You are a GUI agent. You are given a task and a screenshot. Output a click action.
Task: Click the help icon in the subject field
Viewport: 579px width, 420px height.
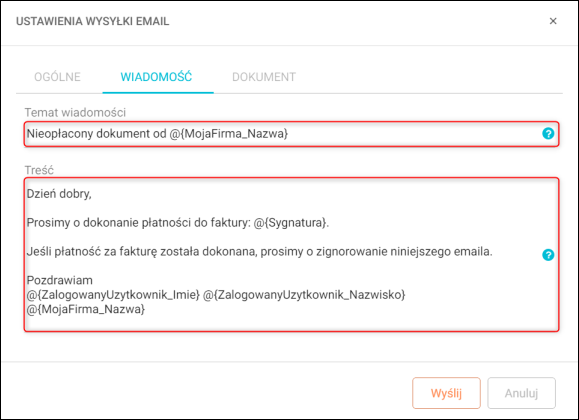point(548,133)
